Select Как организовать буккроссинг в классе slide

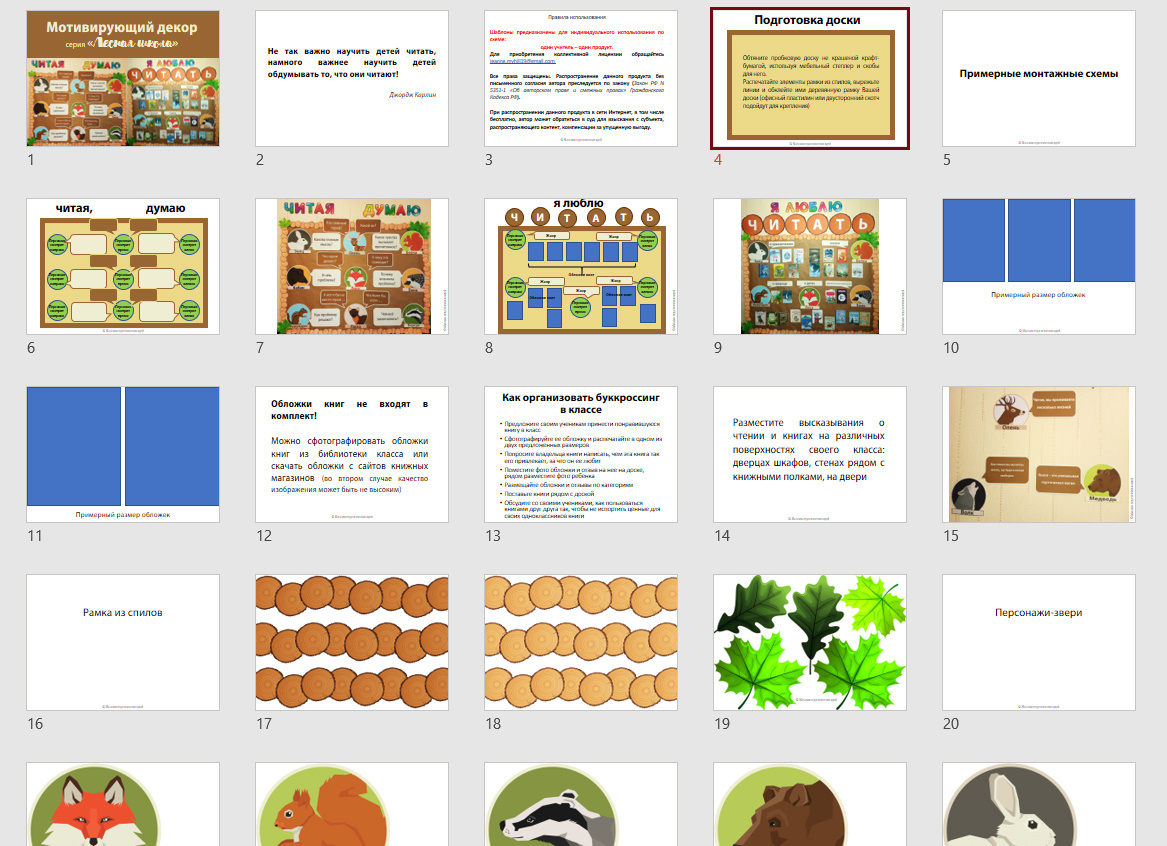point(580,454)
